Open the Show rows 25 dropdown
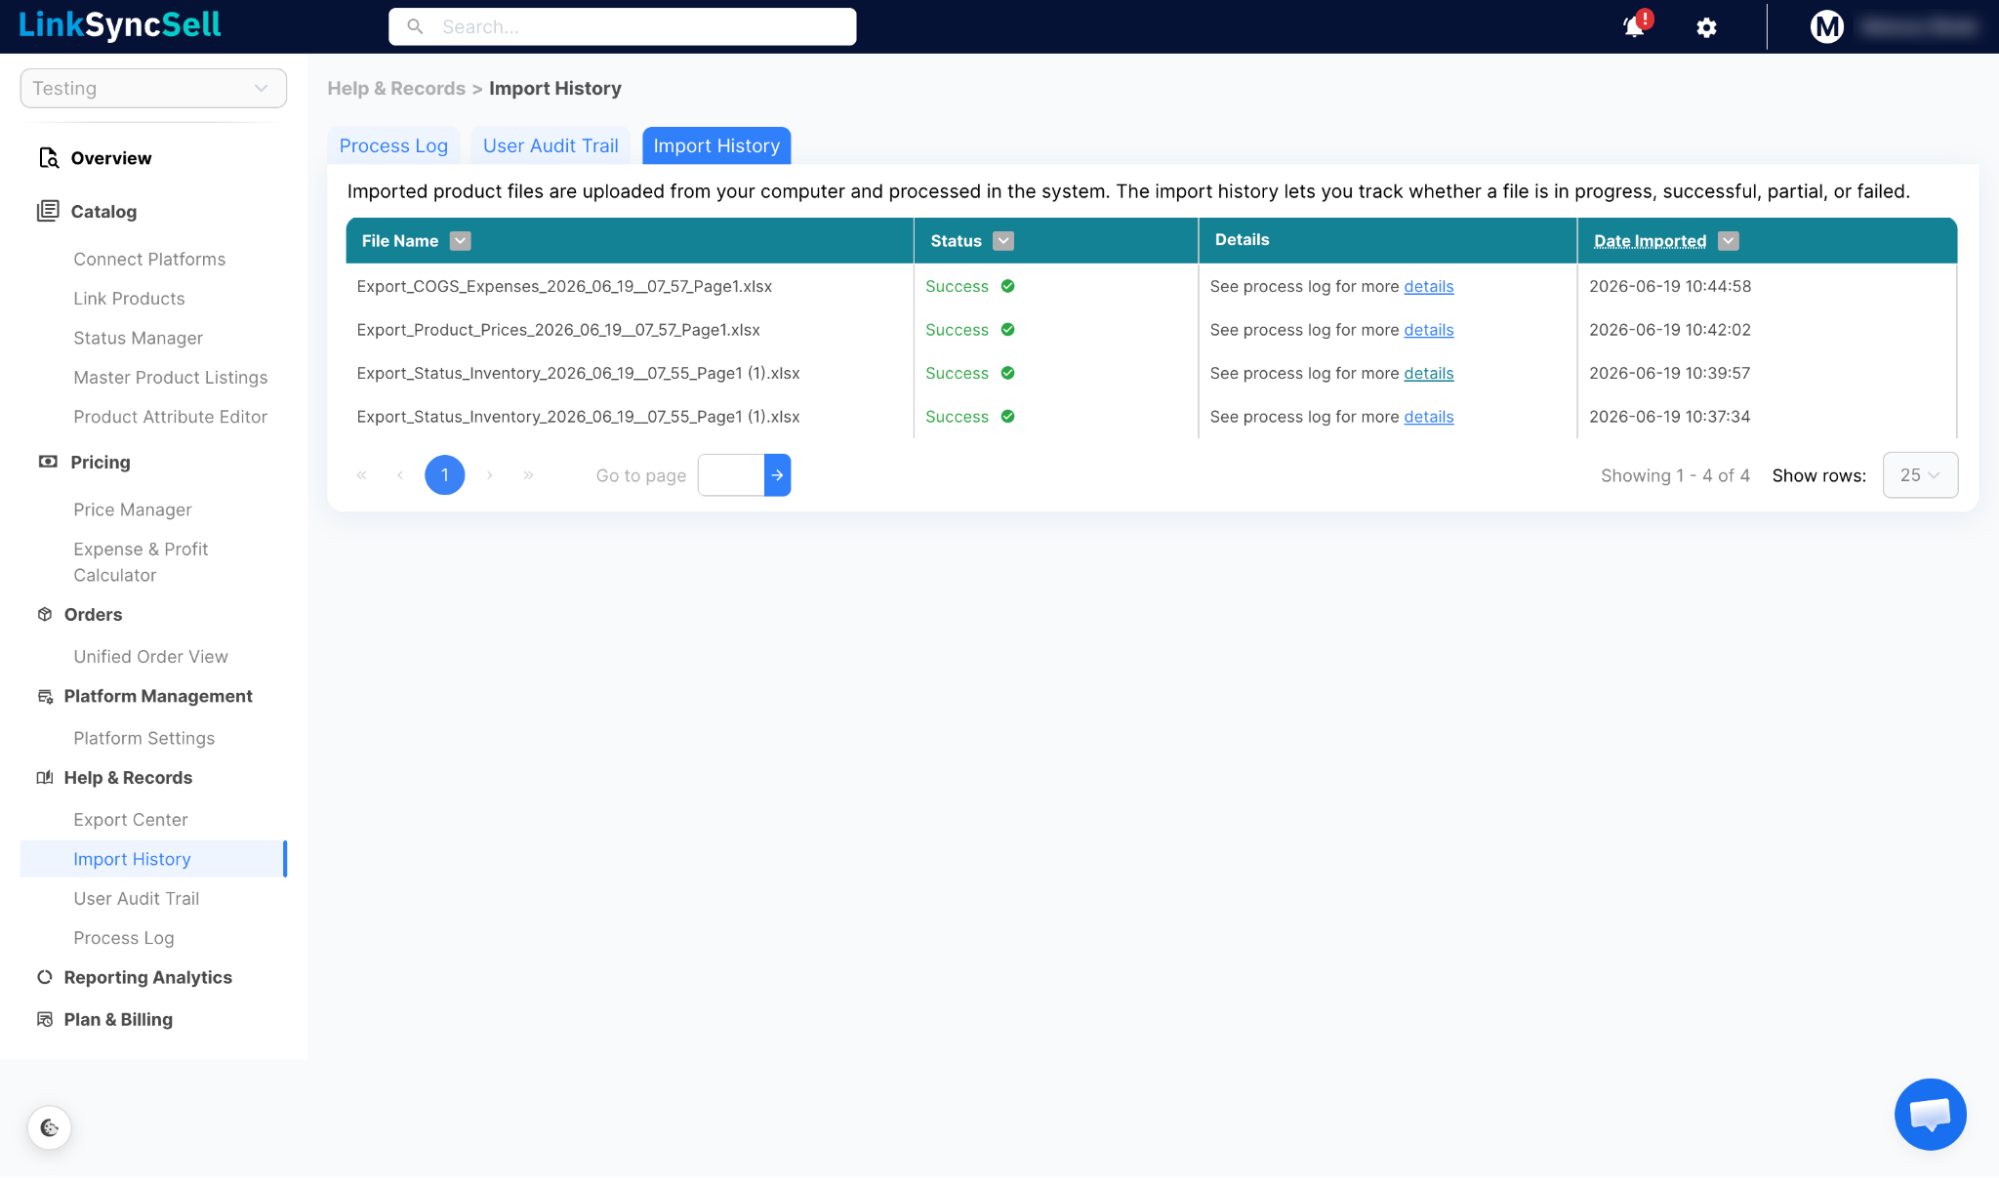The width and height of the screenshot is (1999, 1178). [x=1920, y=475]
